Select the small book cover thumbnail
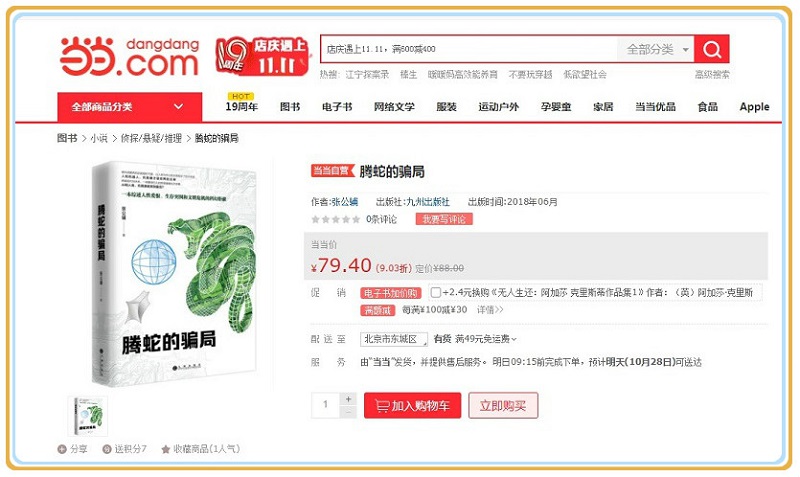Viewport: 800px width, 477px height. tap(88, 416)
